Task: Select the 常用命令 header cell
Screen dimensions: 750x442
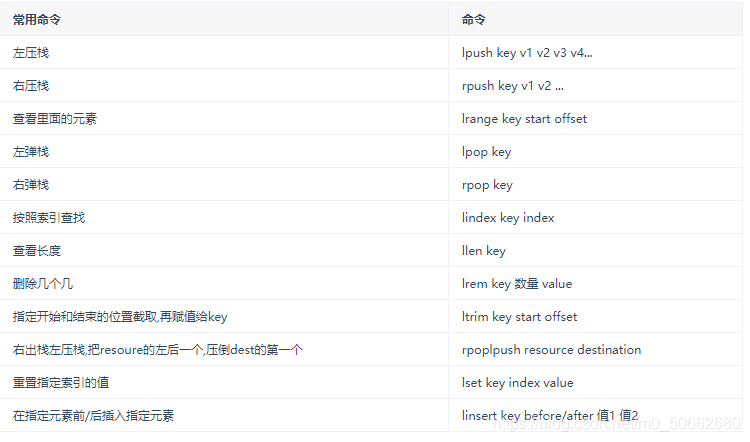Action: point(224,20)
